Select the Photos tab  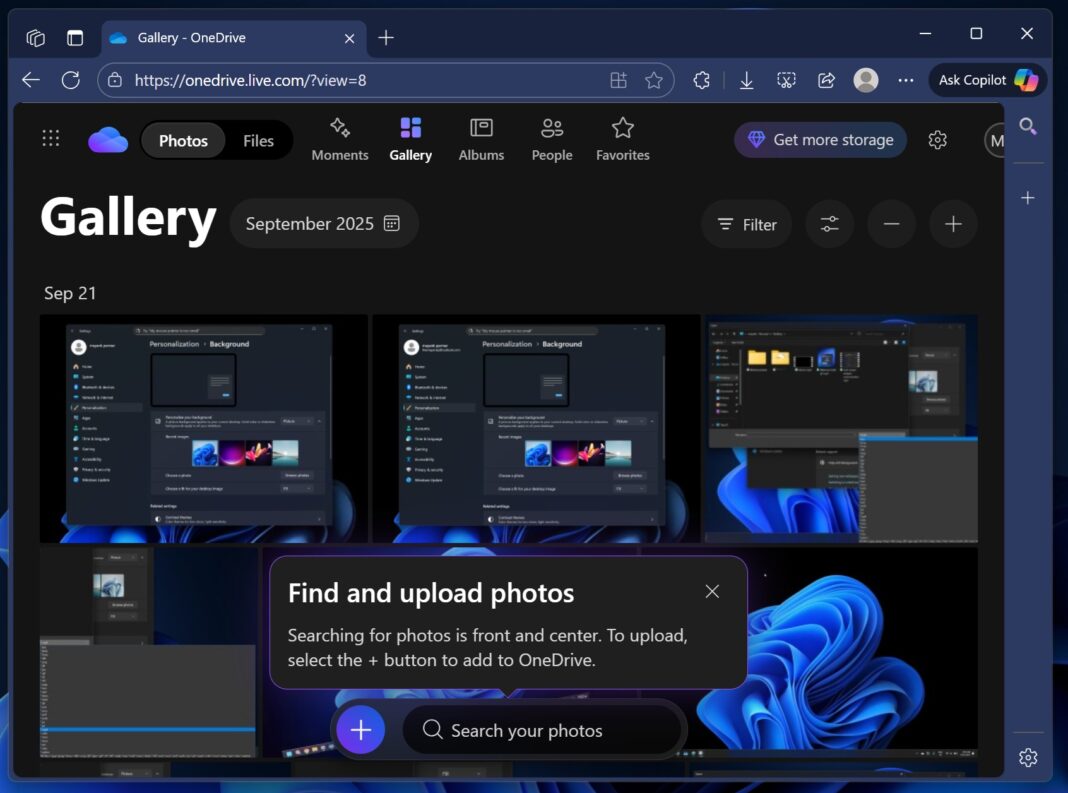pyautogui.click(x=184, y=141)
